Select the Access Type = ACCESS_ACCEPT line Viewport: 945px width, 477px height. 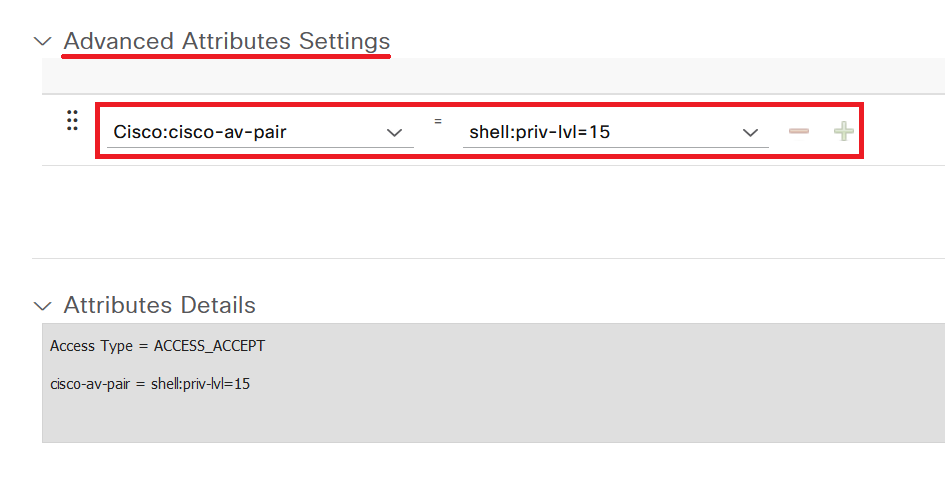click(x=157, y=346)
